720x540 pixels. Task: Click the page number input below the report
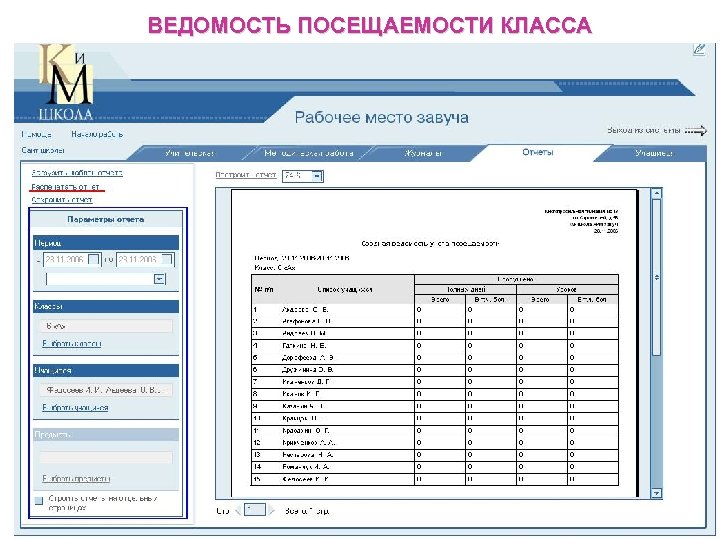point(254,510)
